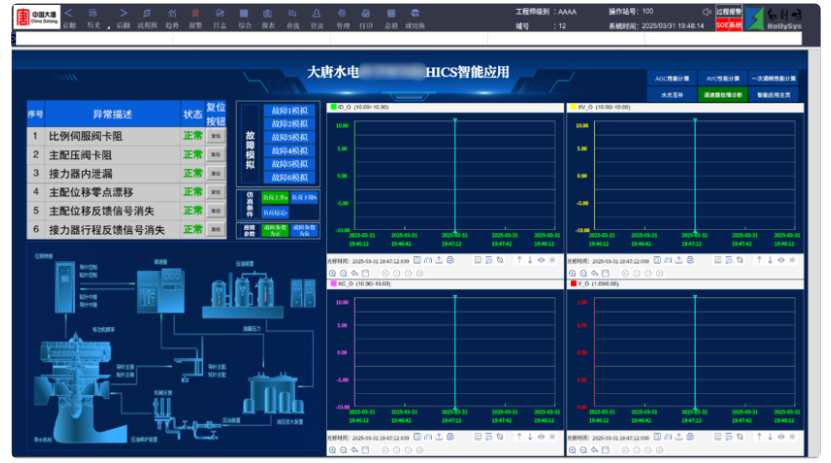Switch to AVC性能计算 tab

[x=722, y=78]
